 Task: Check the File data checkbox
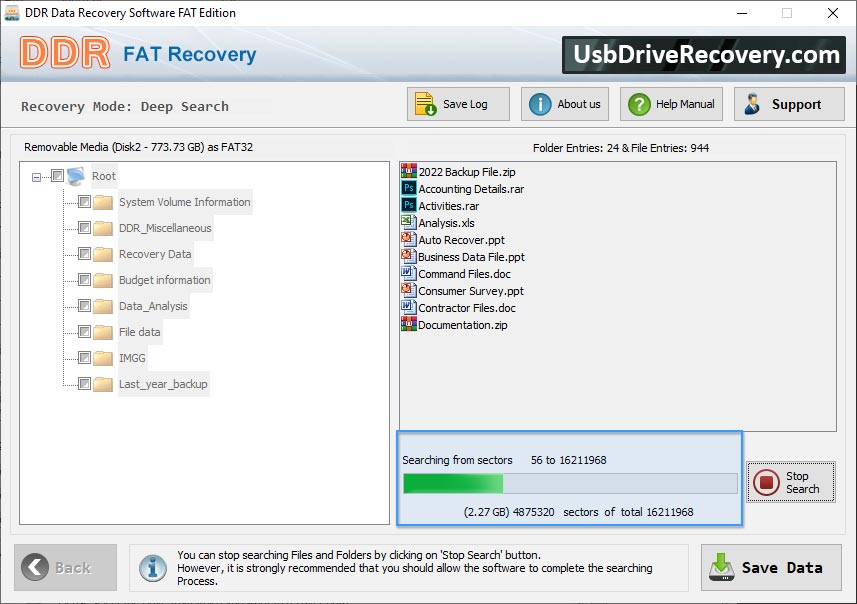coord(84,332)
